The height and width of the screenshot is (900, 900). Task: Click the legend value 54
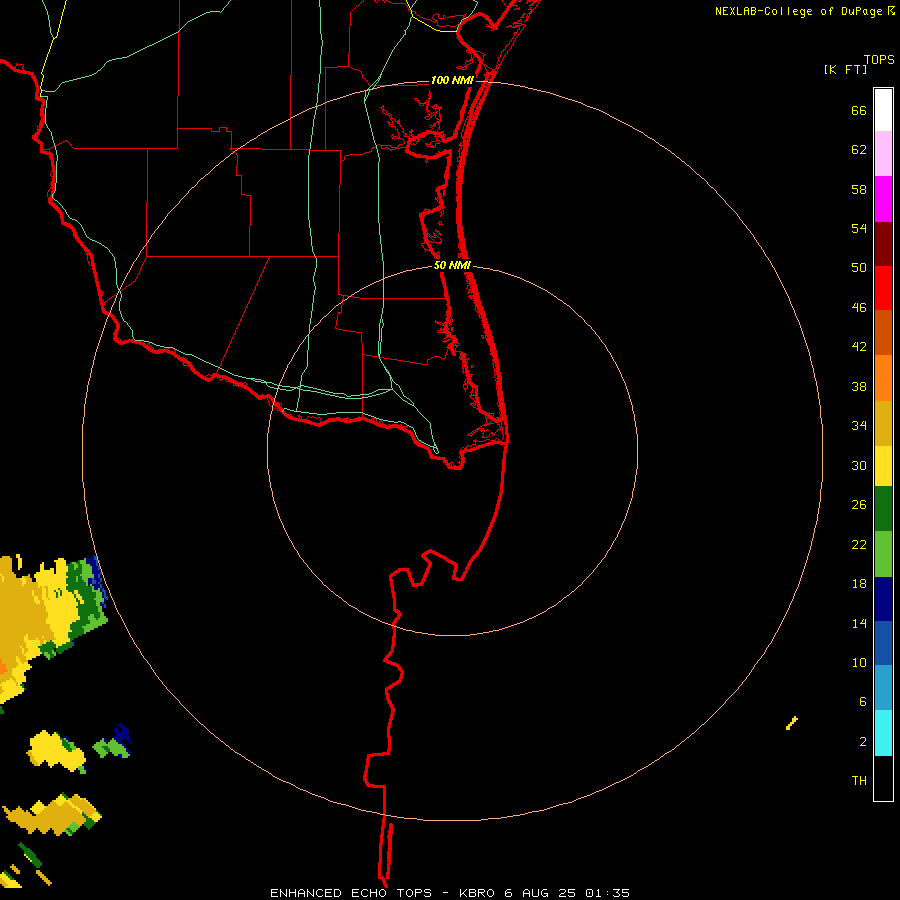point(859,228)
